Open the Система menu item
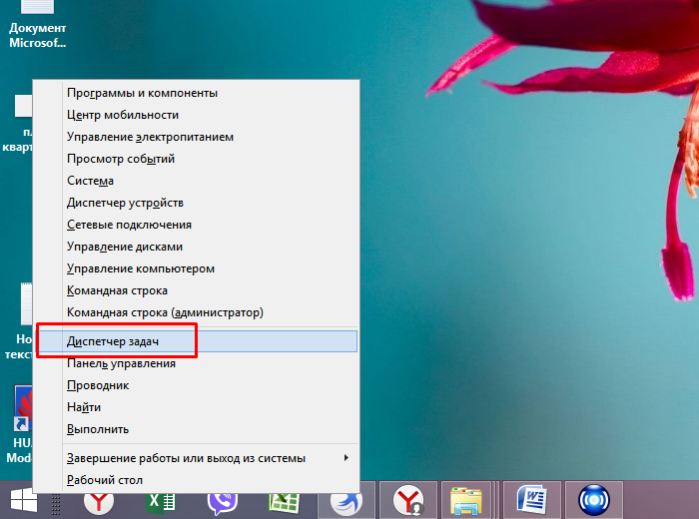 tap(196, 181)
